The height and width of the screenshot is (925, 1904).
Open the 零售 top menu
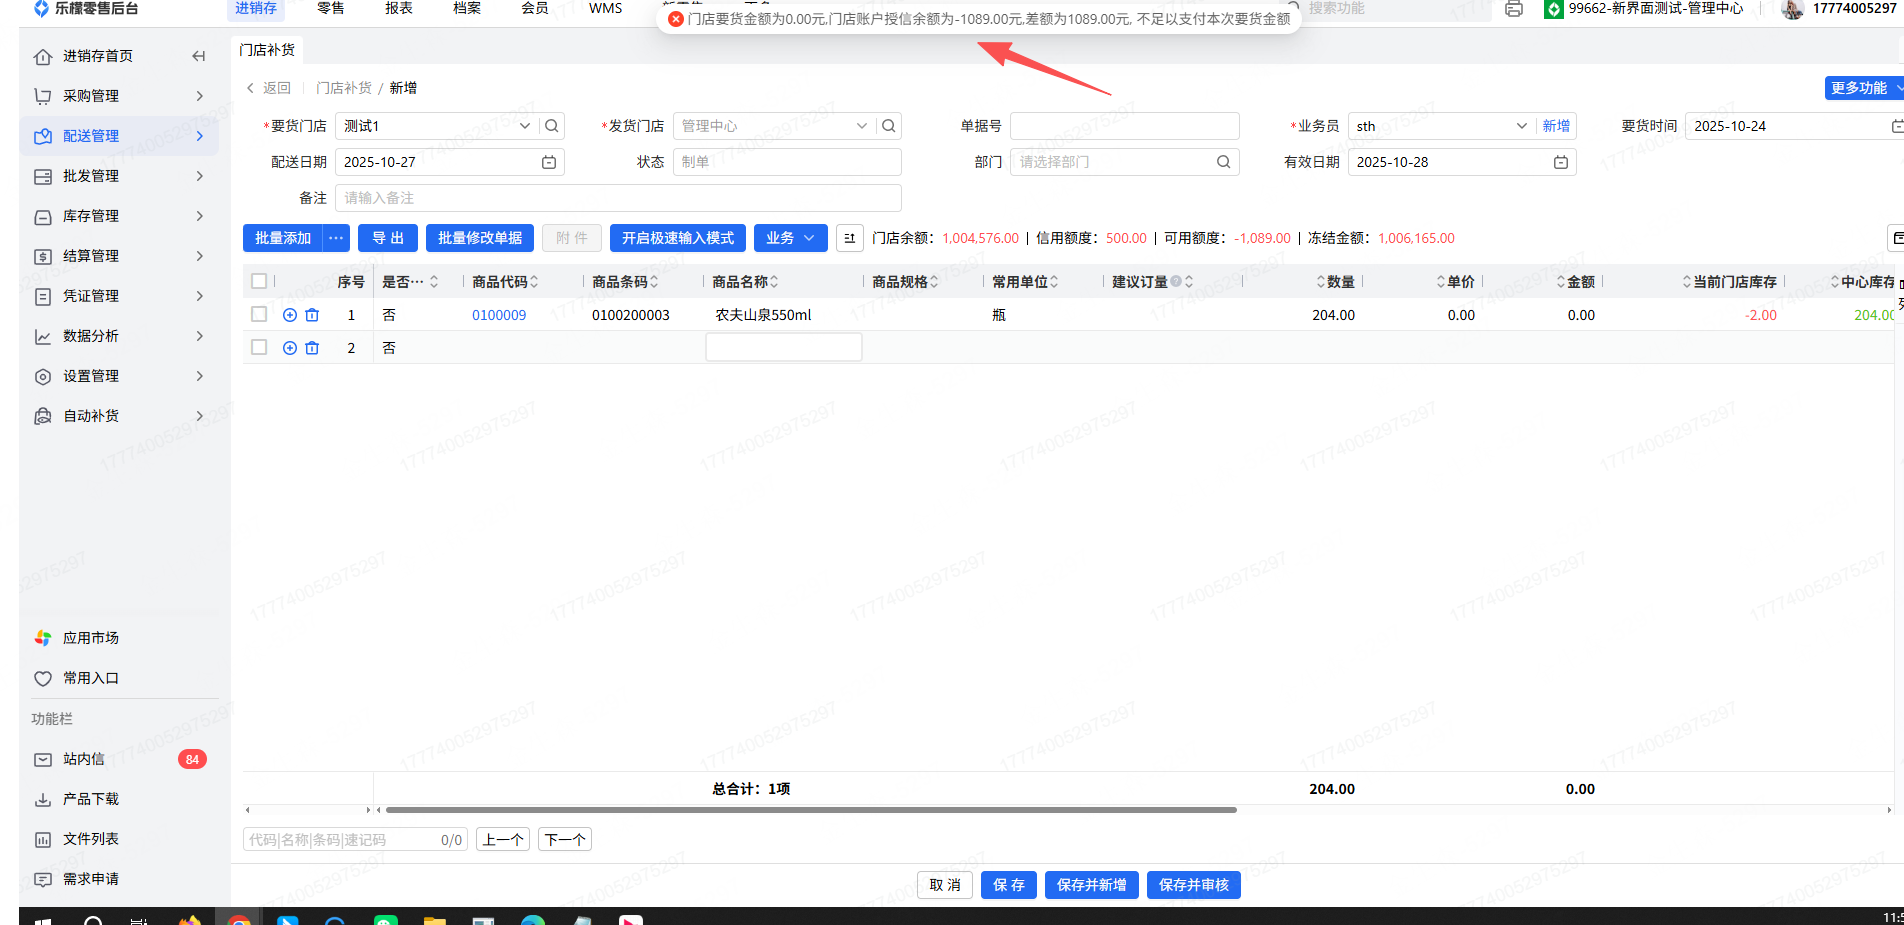(x=331, y=9)
